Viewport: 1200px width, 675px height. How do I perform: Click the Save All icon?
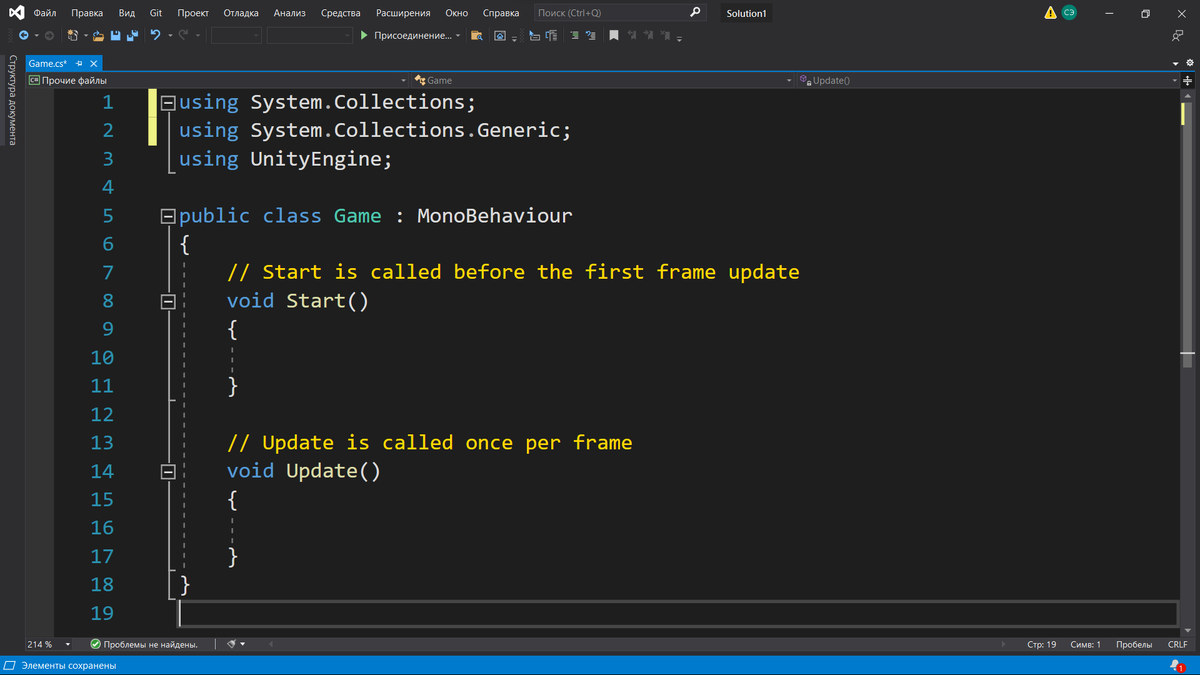[x=131, y=35]
